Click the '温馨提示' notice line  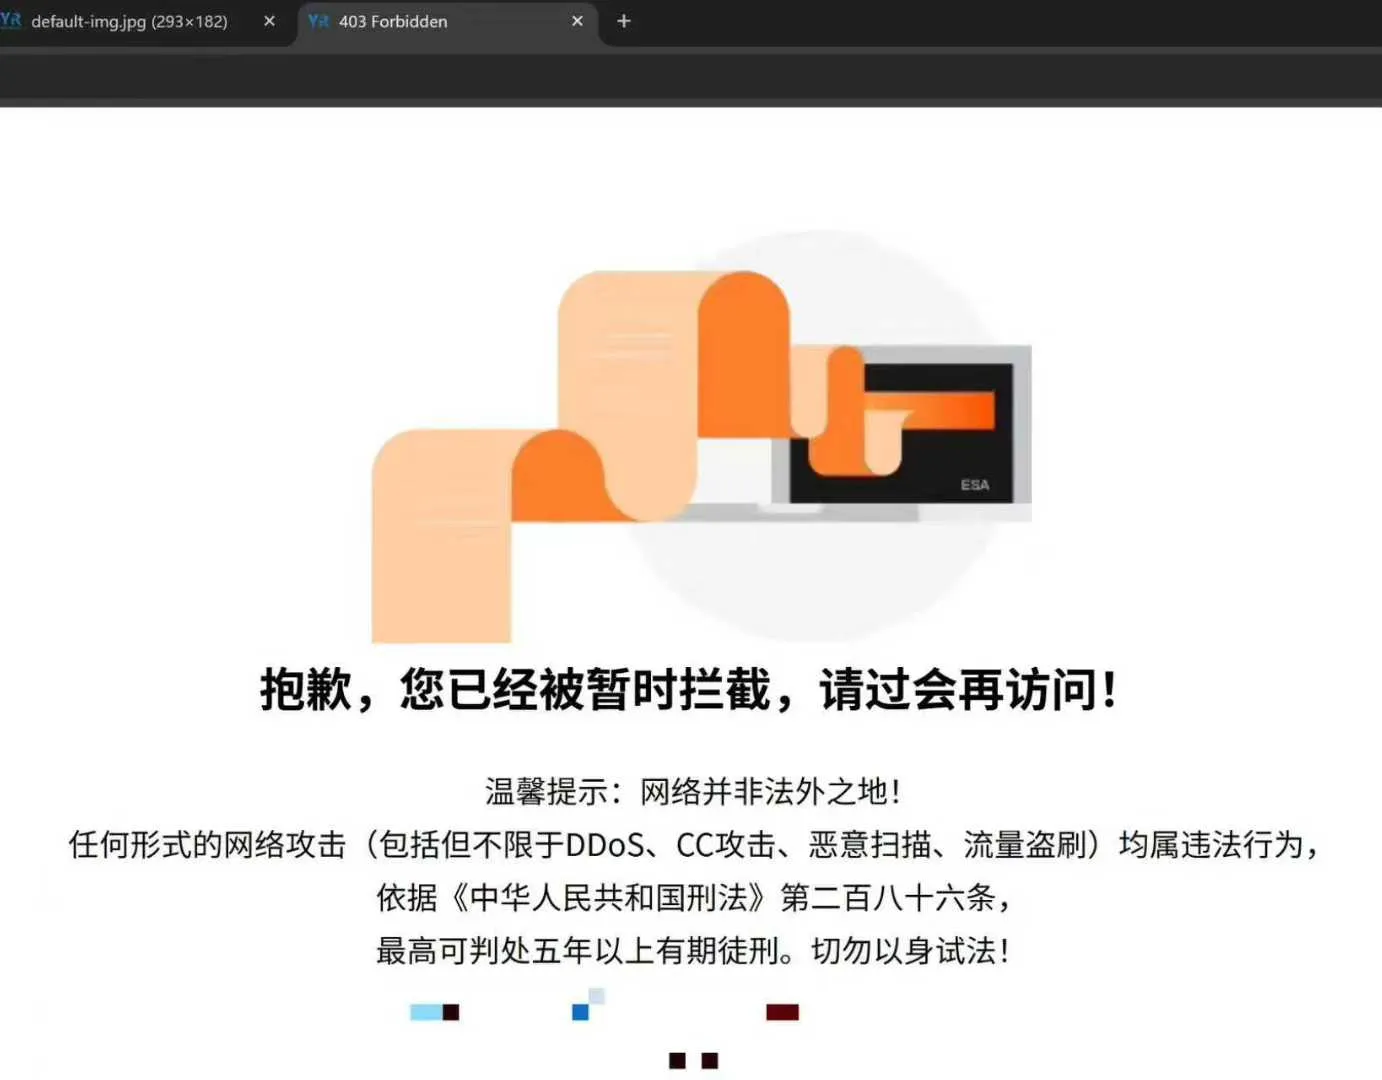point(692,792)
